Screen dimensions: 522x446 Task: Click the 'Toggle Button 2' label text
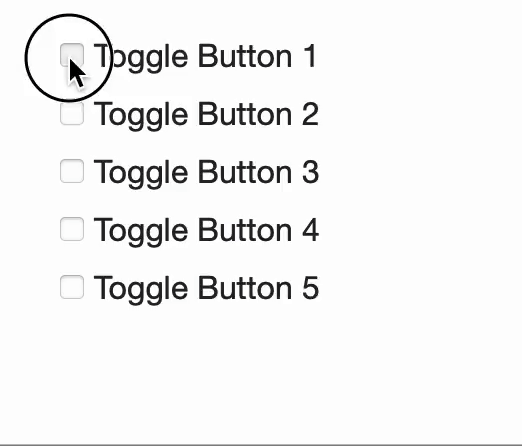tap(206, 115)
